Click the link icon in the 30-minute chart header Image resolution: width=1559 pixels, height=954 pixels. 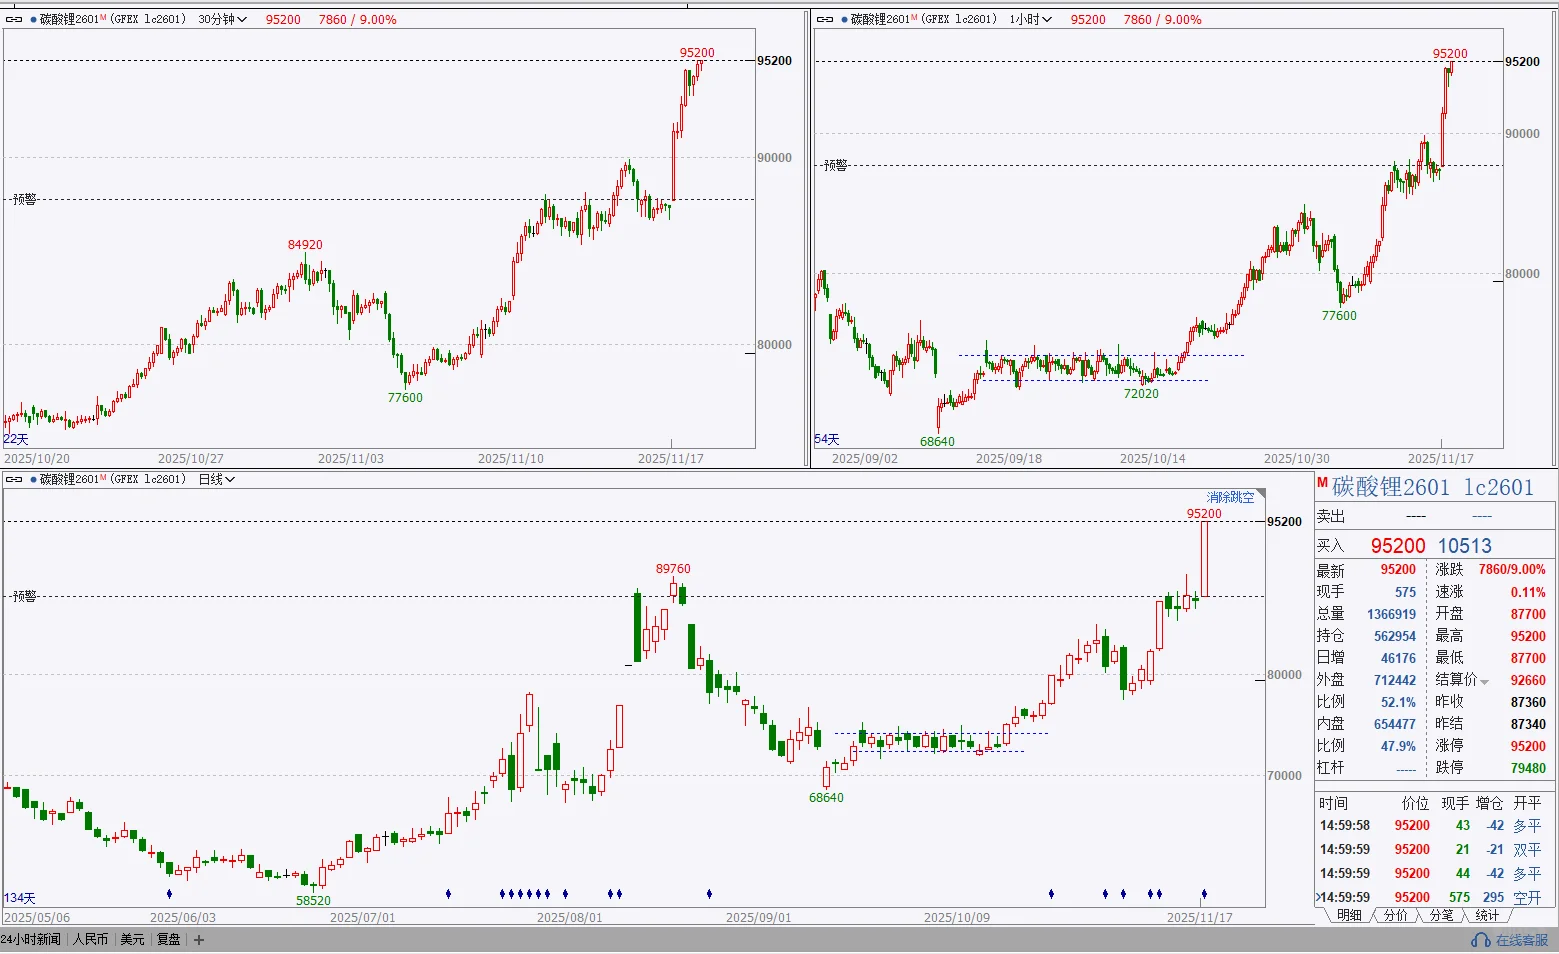click(x=14, y=19)
